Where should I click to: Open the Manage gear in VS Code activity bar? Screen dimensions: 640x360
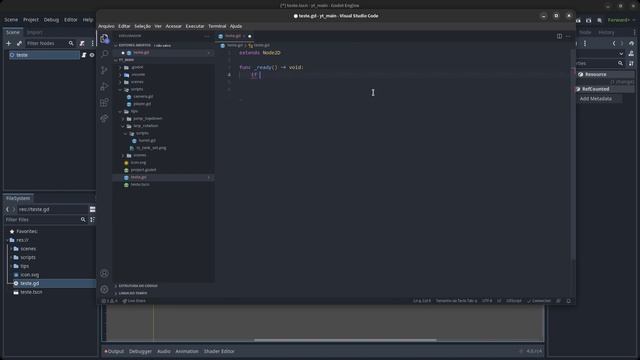coord(104,289)
